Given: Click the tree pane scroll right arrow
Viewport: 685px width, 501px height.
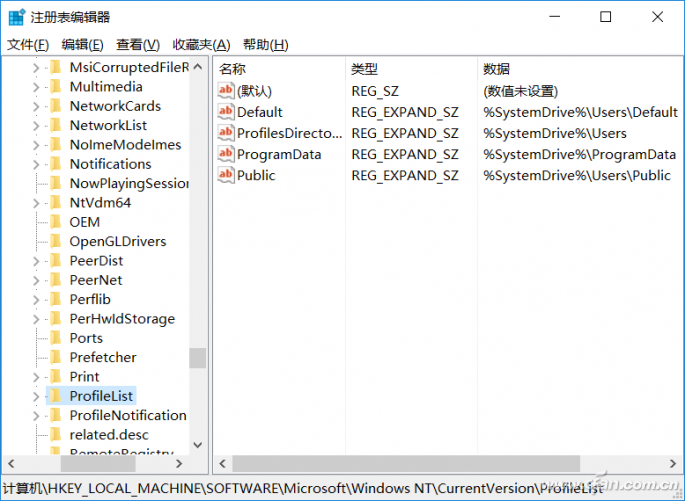Looking at the screenshot, I should click(x=179, y=463).
